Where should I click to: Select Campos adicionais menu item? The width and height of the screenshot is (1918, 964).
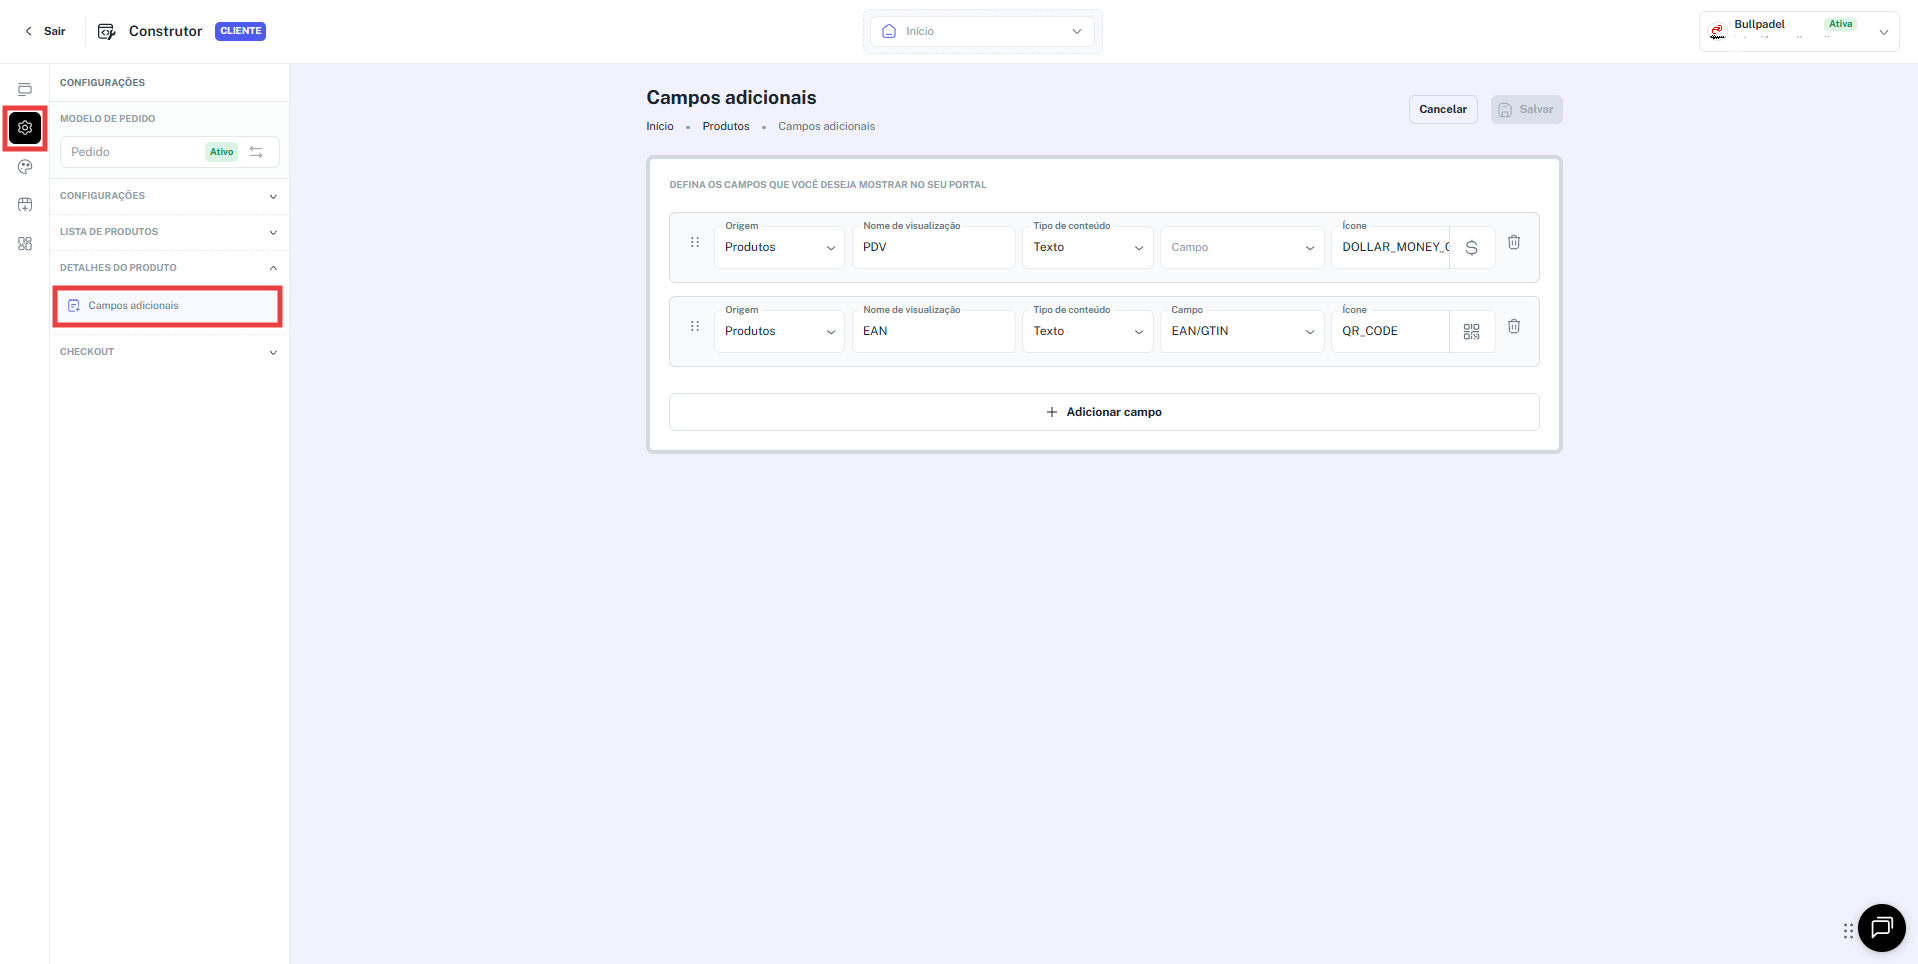coord(168,306)
